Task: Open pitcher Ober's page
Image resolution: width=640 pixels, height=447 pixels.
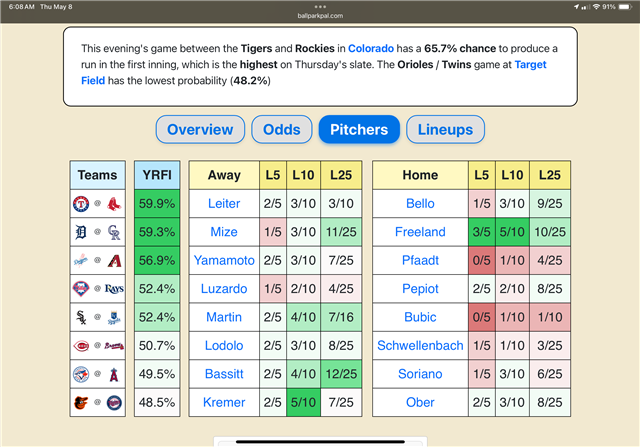Action: coord(420,403)
